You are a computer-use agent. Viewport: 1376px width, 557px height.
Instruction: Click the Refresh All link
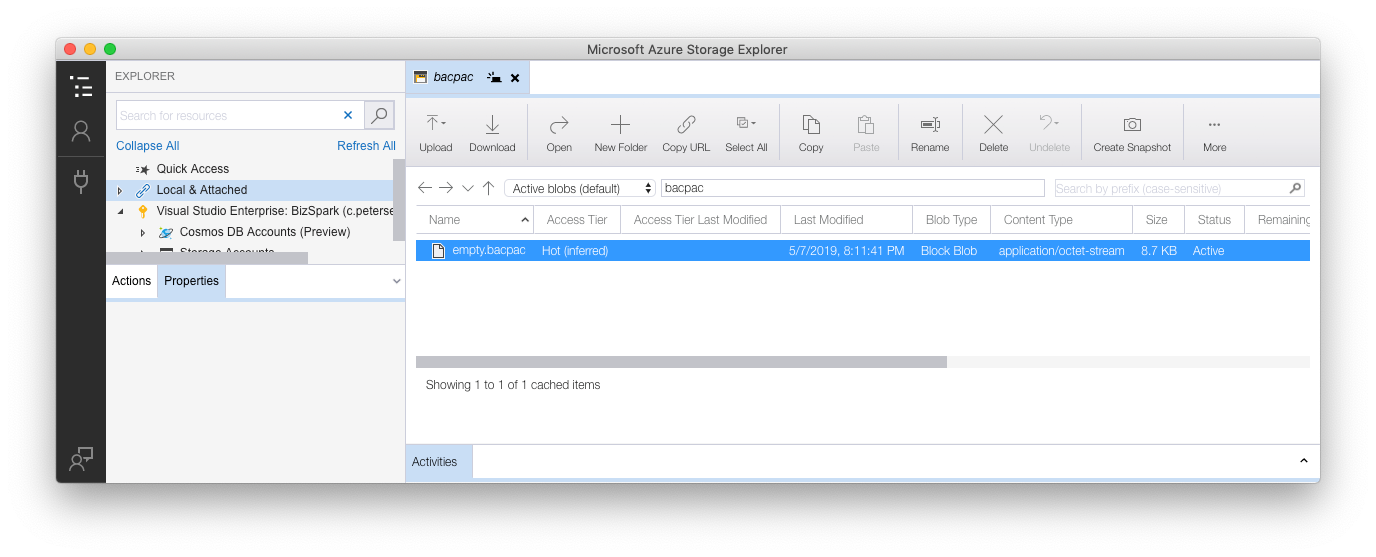click(x=366, y=146)
